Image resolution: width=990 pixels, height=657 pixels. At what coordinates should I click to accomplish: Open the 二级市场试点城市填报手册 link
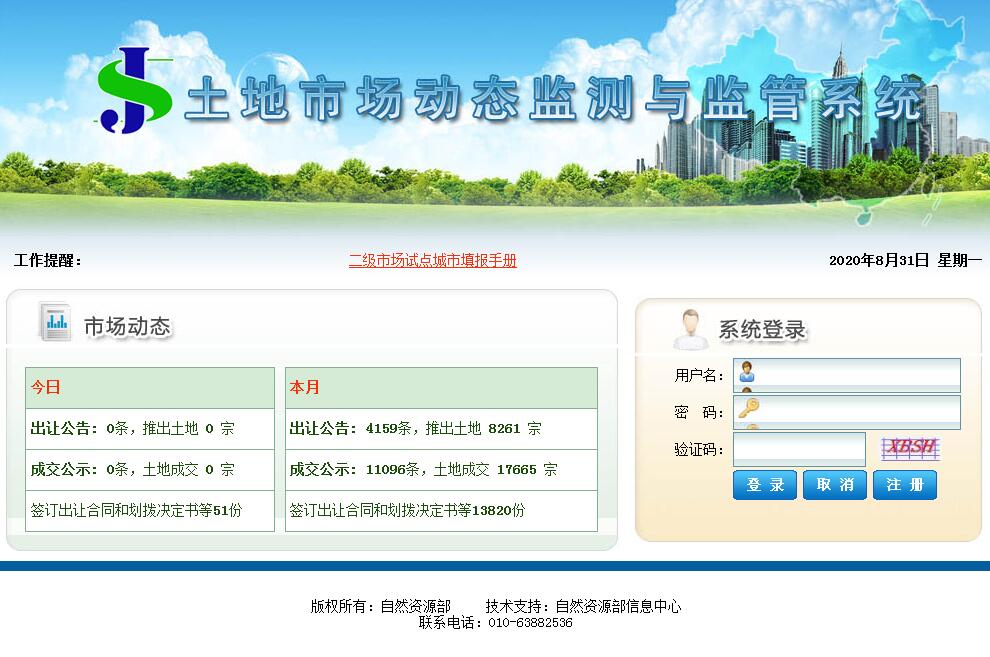432,261
